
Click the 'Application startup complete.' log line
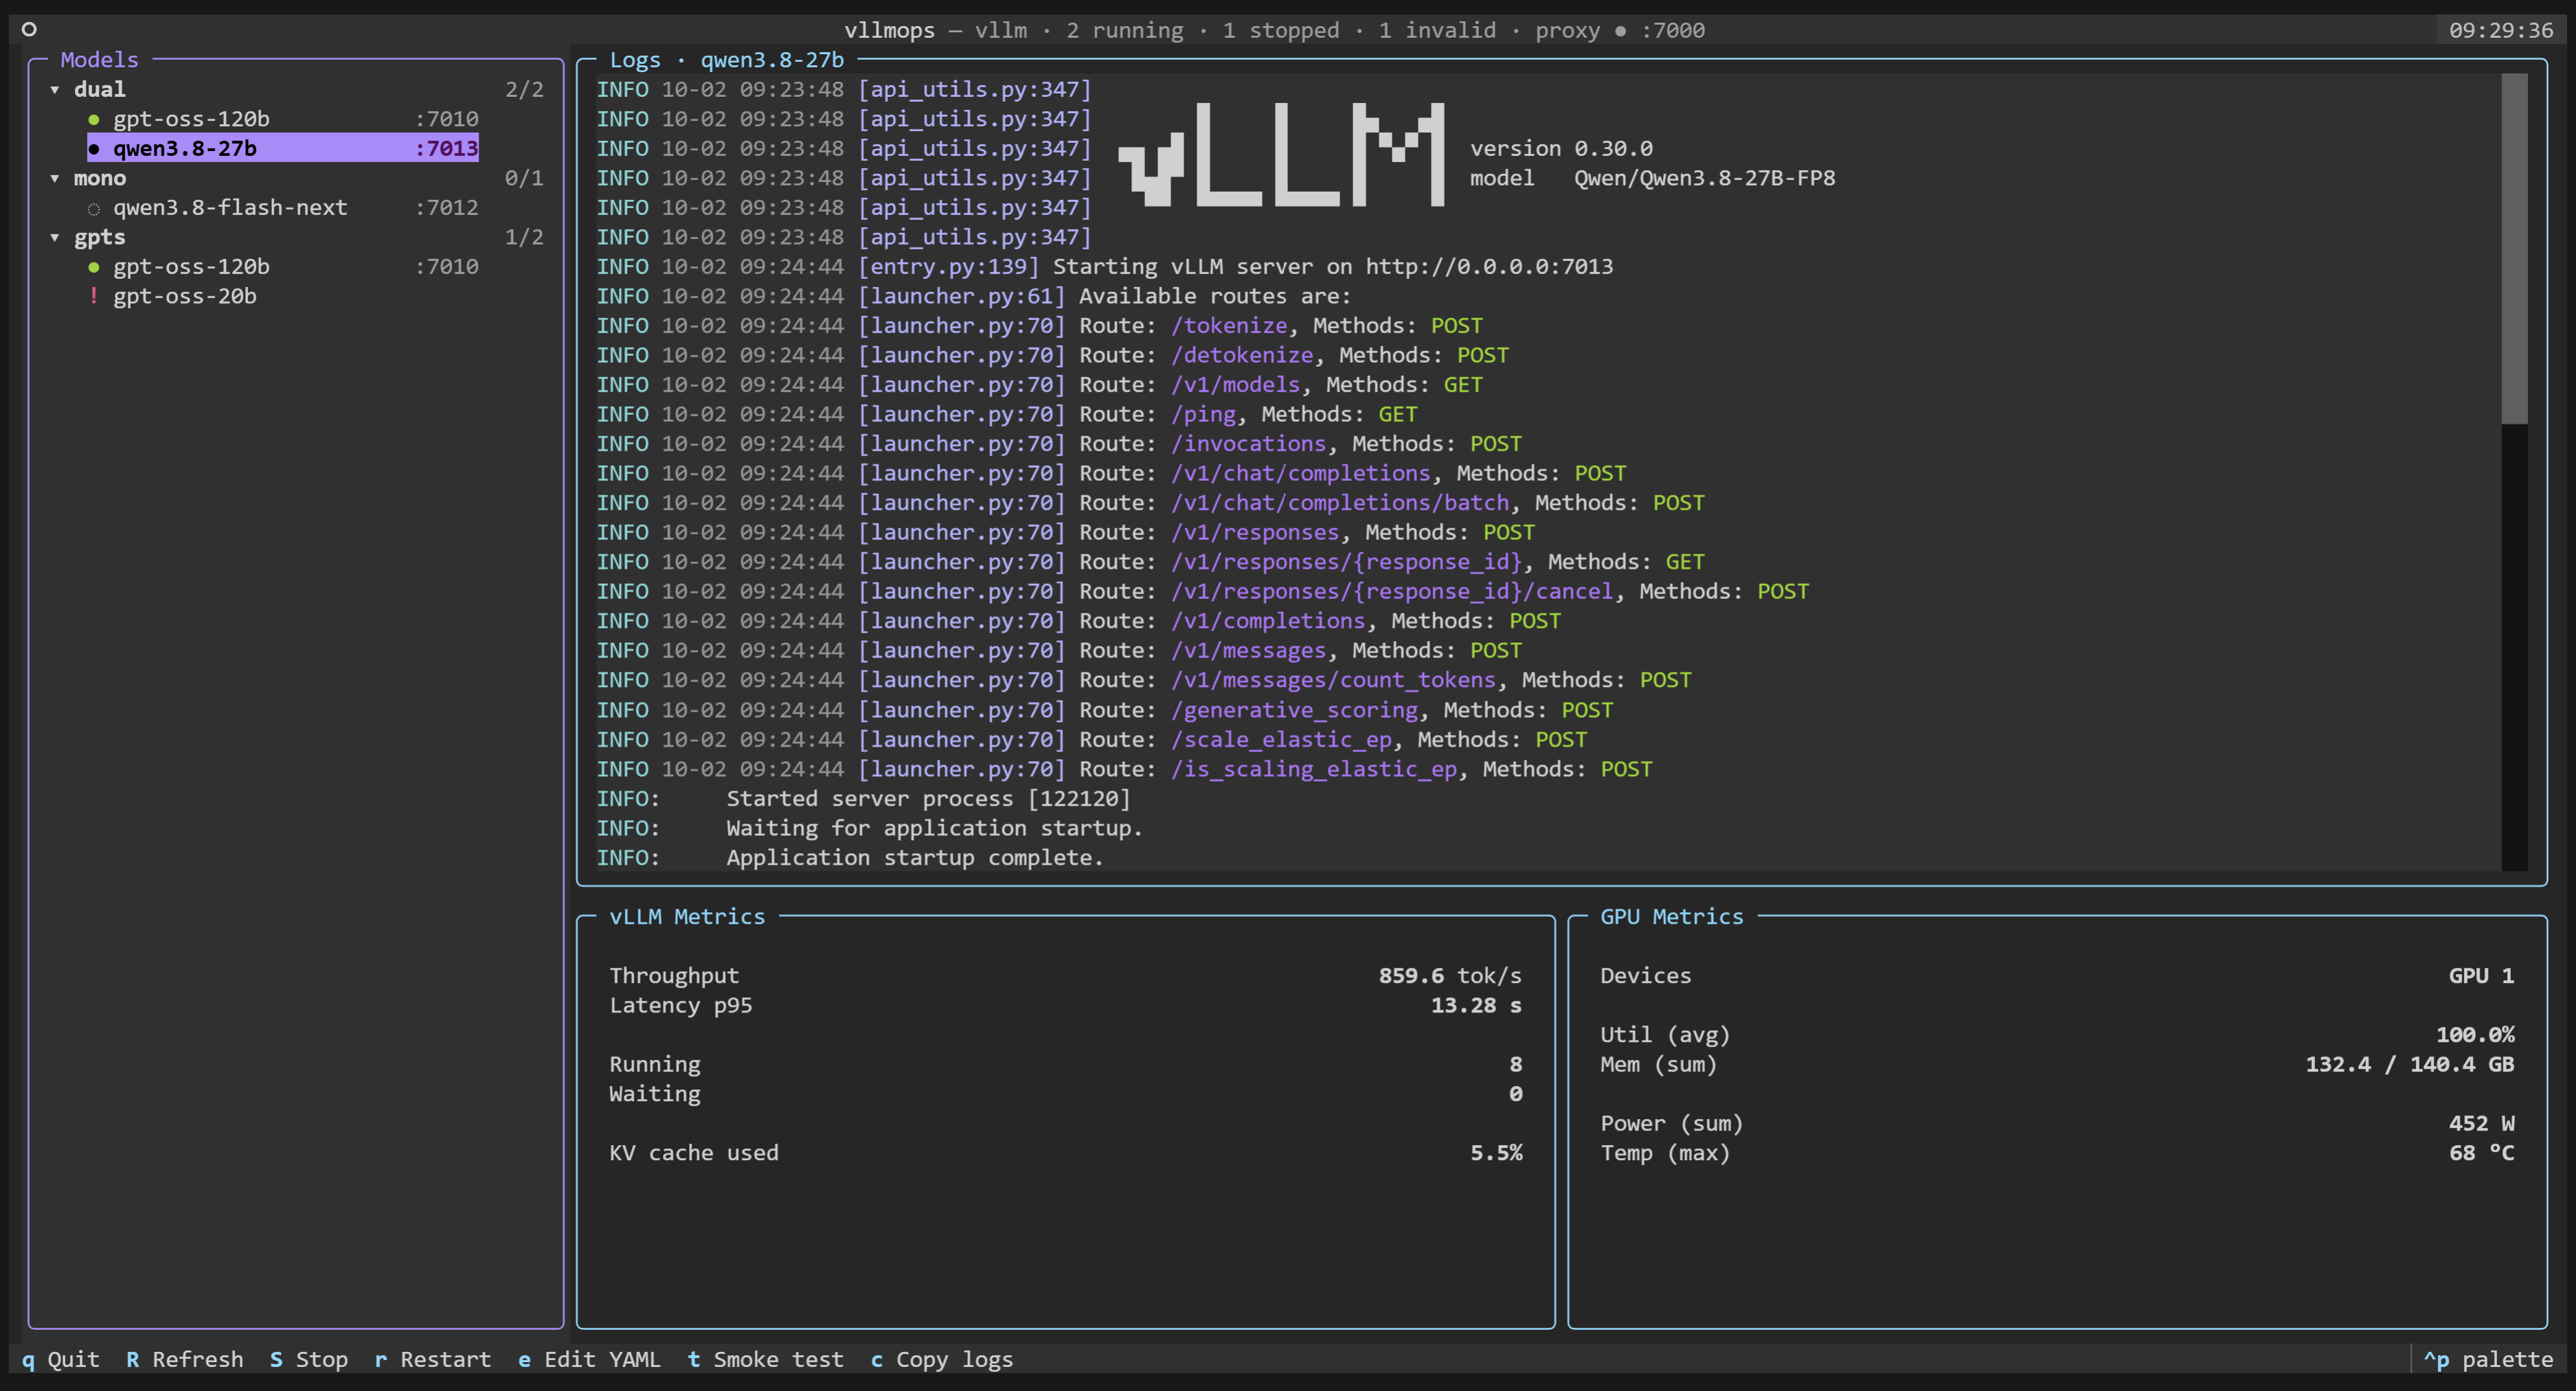pyautogui.click(x=850, y=858)
